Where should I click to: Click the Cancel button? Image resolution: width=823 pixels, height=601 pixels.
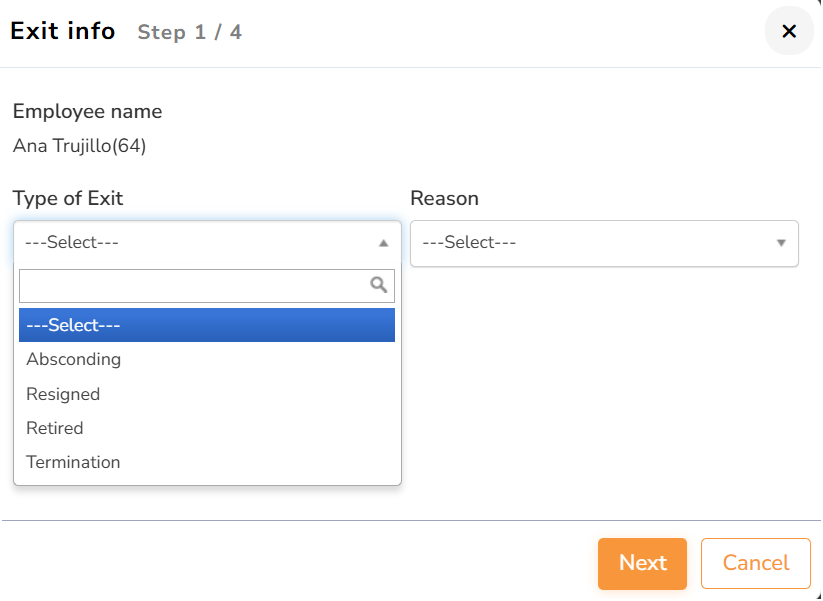click(755, 563)
